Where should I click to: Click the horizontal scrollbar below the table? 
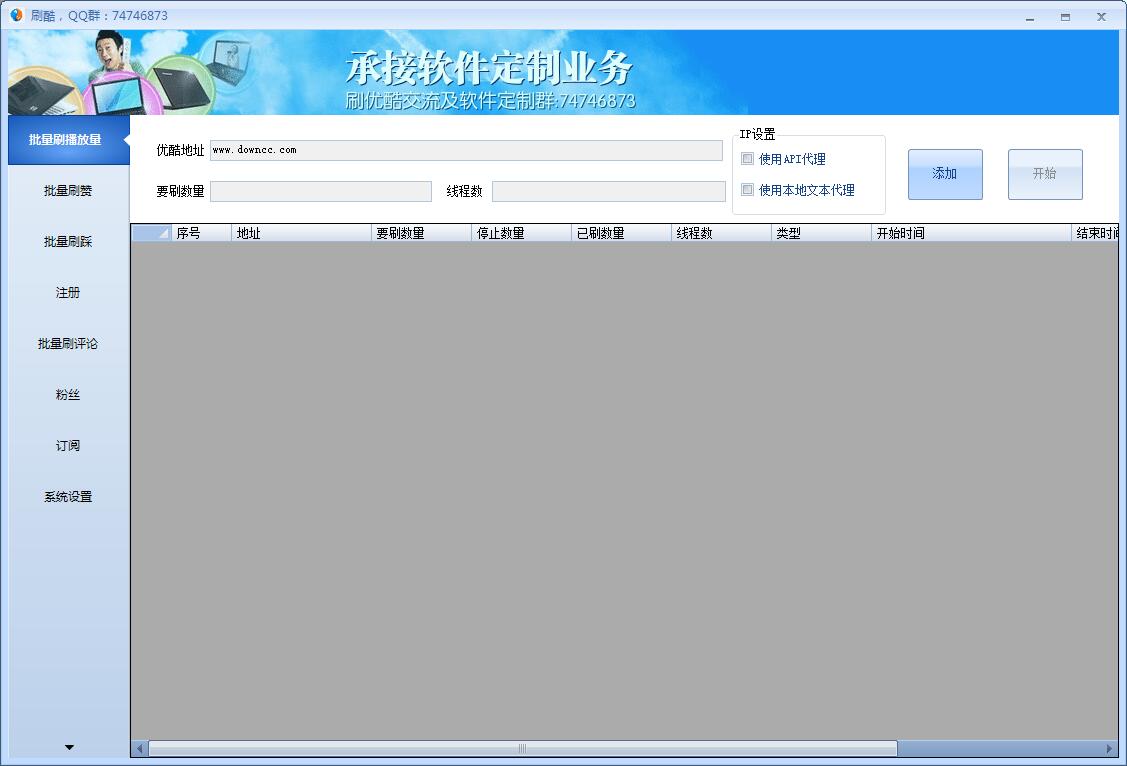tap(520, 747)
